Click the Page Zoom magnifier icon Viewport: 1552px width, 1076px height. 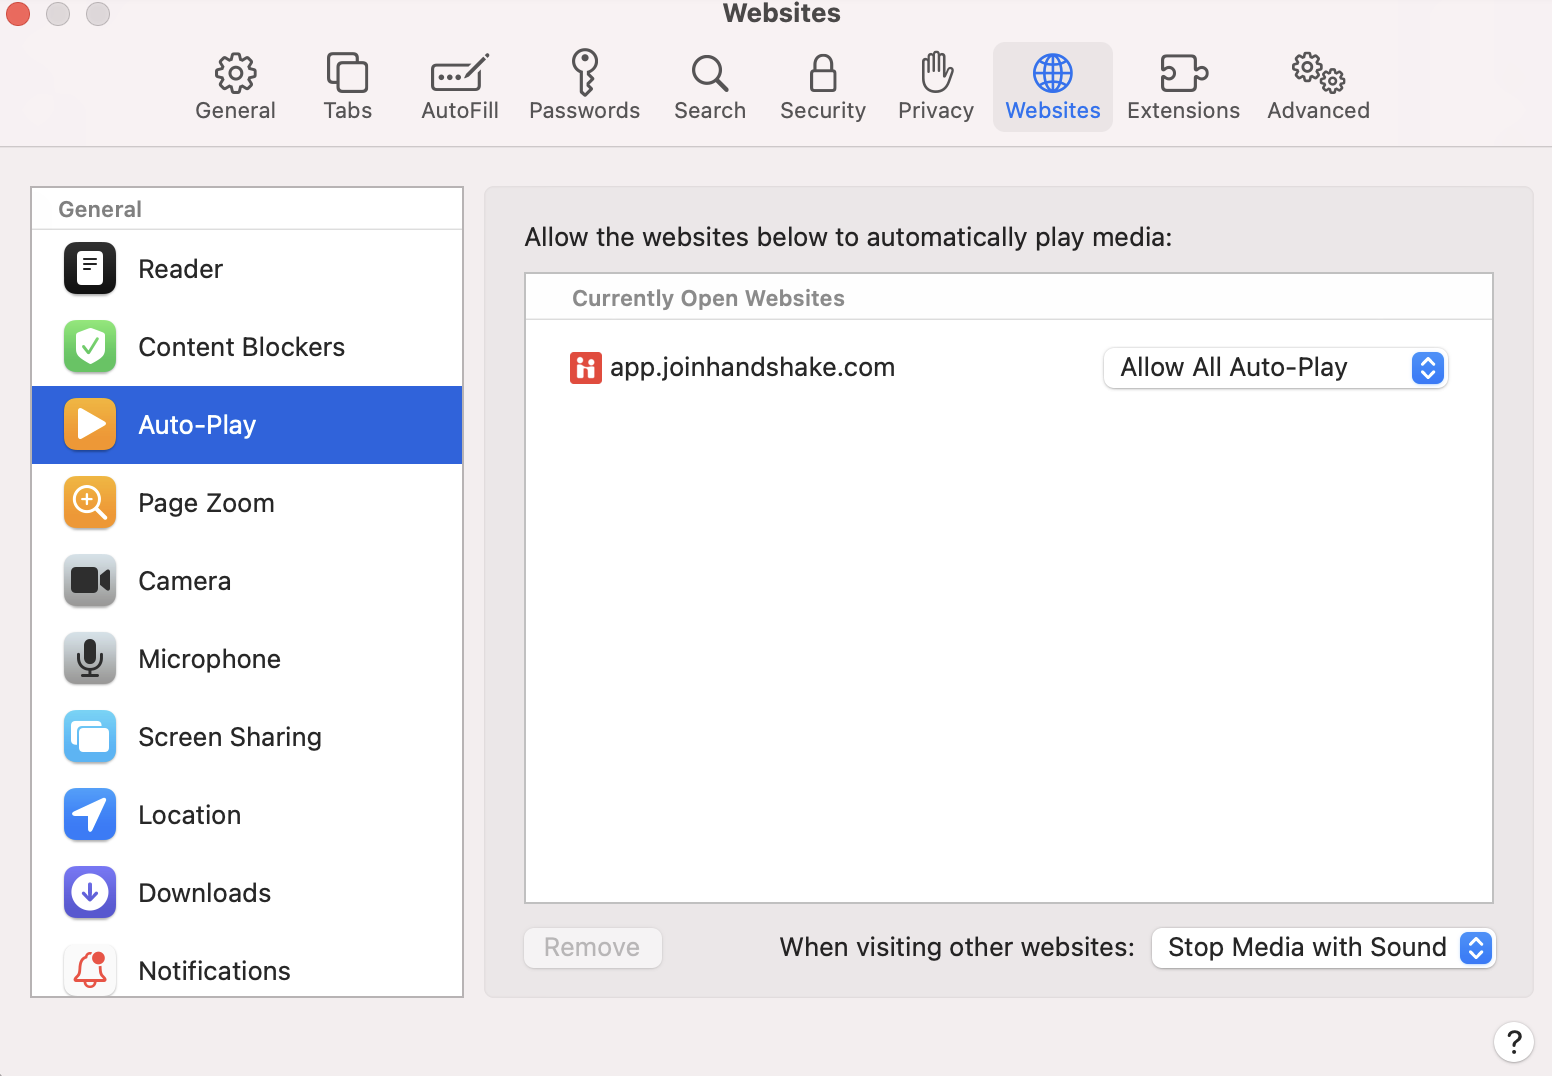pyautogui.click(x=90, y=502)
